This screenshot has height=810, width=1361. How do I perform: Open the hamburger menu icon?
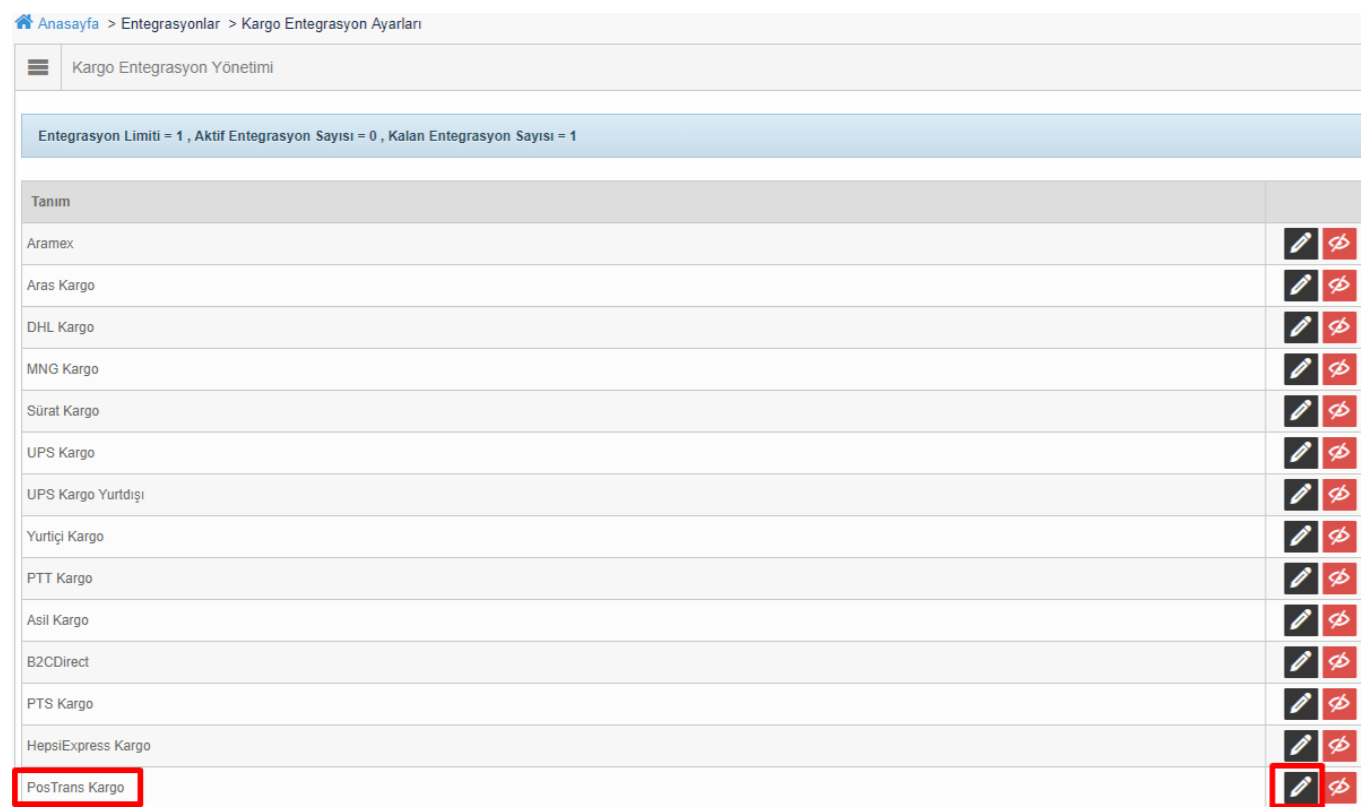38,67
